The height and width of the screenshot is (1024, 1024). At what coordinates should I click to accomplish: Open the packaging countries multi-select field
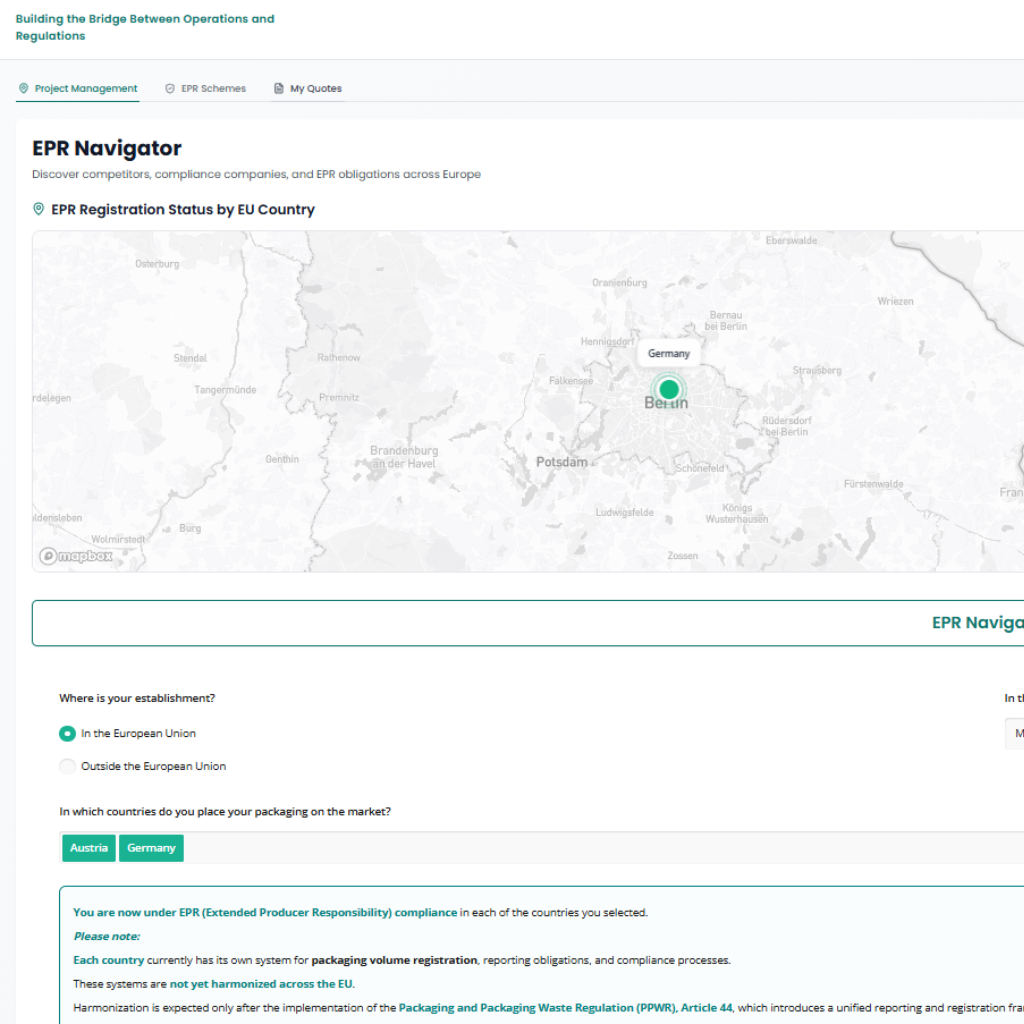click(600, 848)
